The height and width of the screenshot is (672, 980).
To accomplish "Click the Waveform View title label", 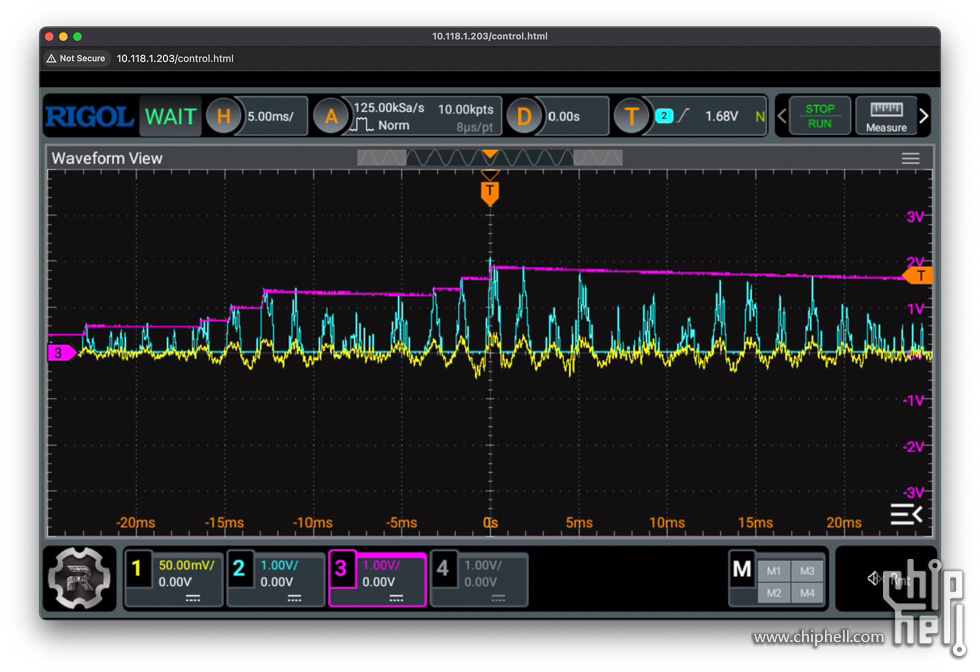I will (107, 158).
